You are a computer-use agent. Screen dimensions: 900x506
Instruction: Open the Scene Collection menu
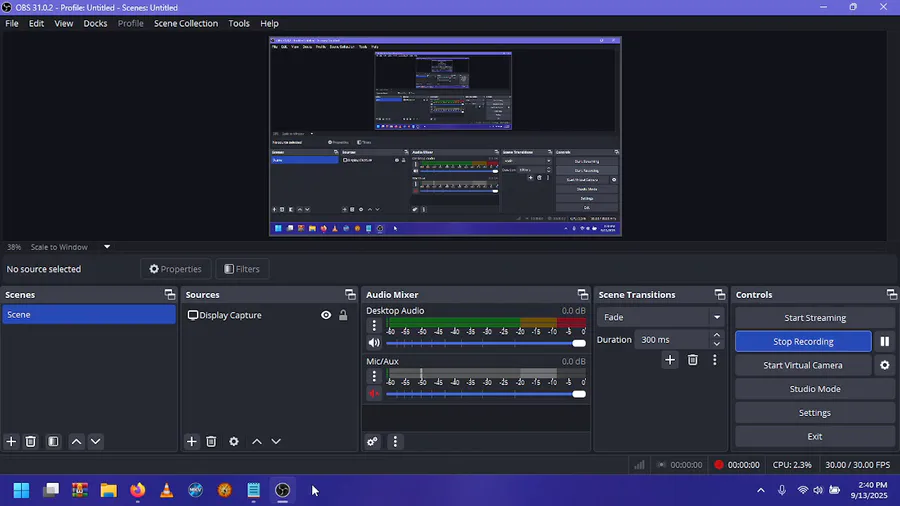pyautogui.click(x=186, y=24)
